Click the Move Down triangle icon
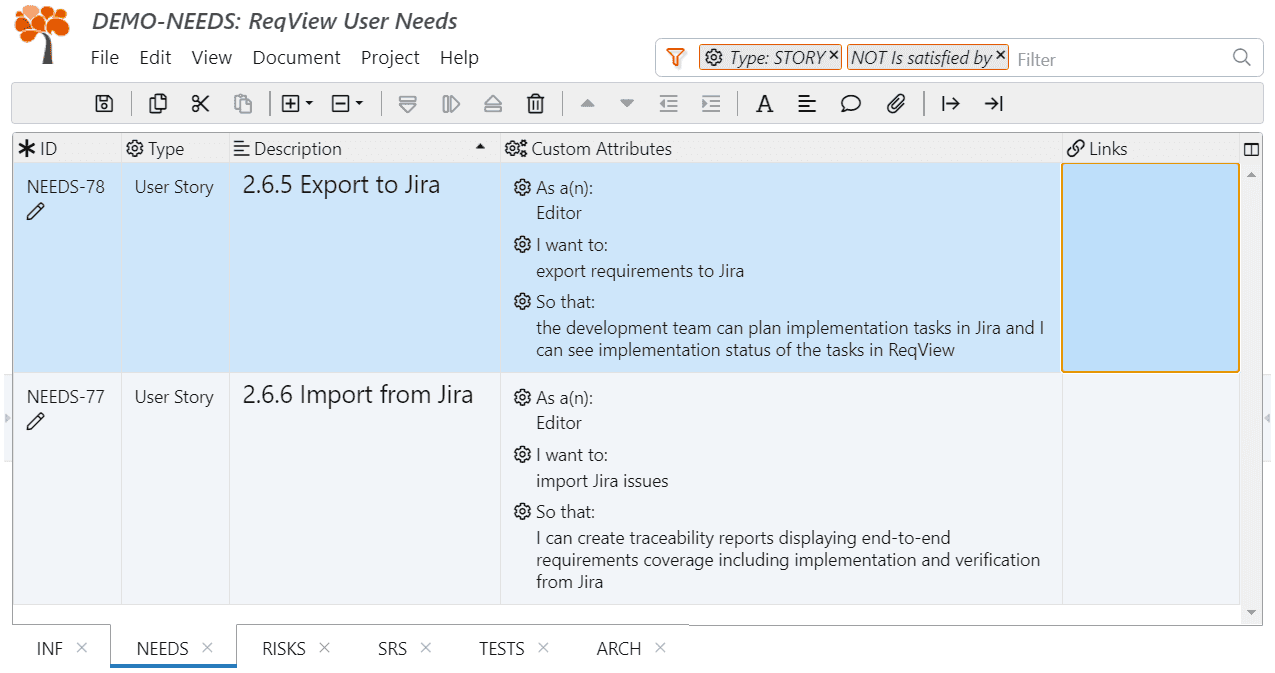Screen dimensions: 1275x673 point(627,103)
